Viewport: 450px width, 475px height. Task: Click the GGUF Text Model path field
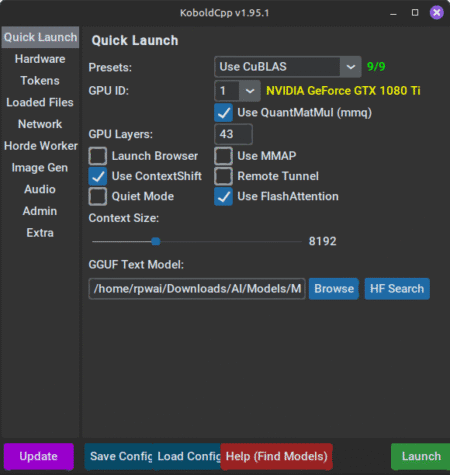click(197, 289)
